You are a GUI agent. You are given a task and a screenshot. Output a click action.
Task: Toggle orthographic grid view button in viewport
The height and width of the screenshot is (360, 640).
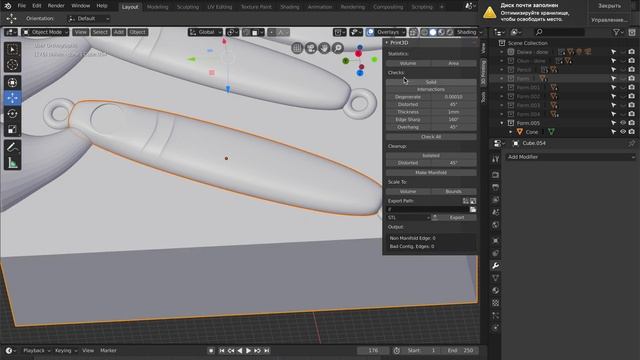[x=297, y=48]
